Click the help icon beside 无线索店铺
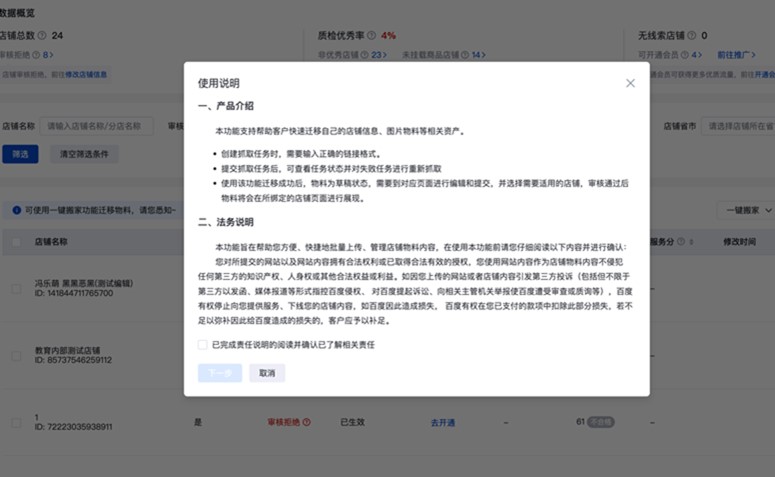Screen dimensions: 775x477 690,35
